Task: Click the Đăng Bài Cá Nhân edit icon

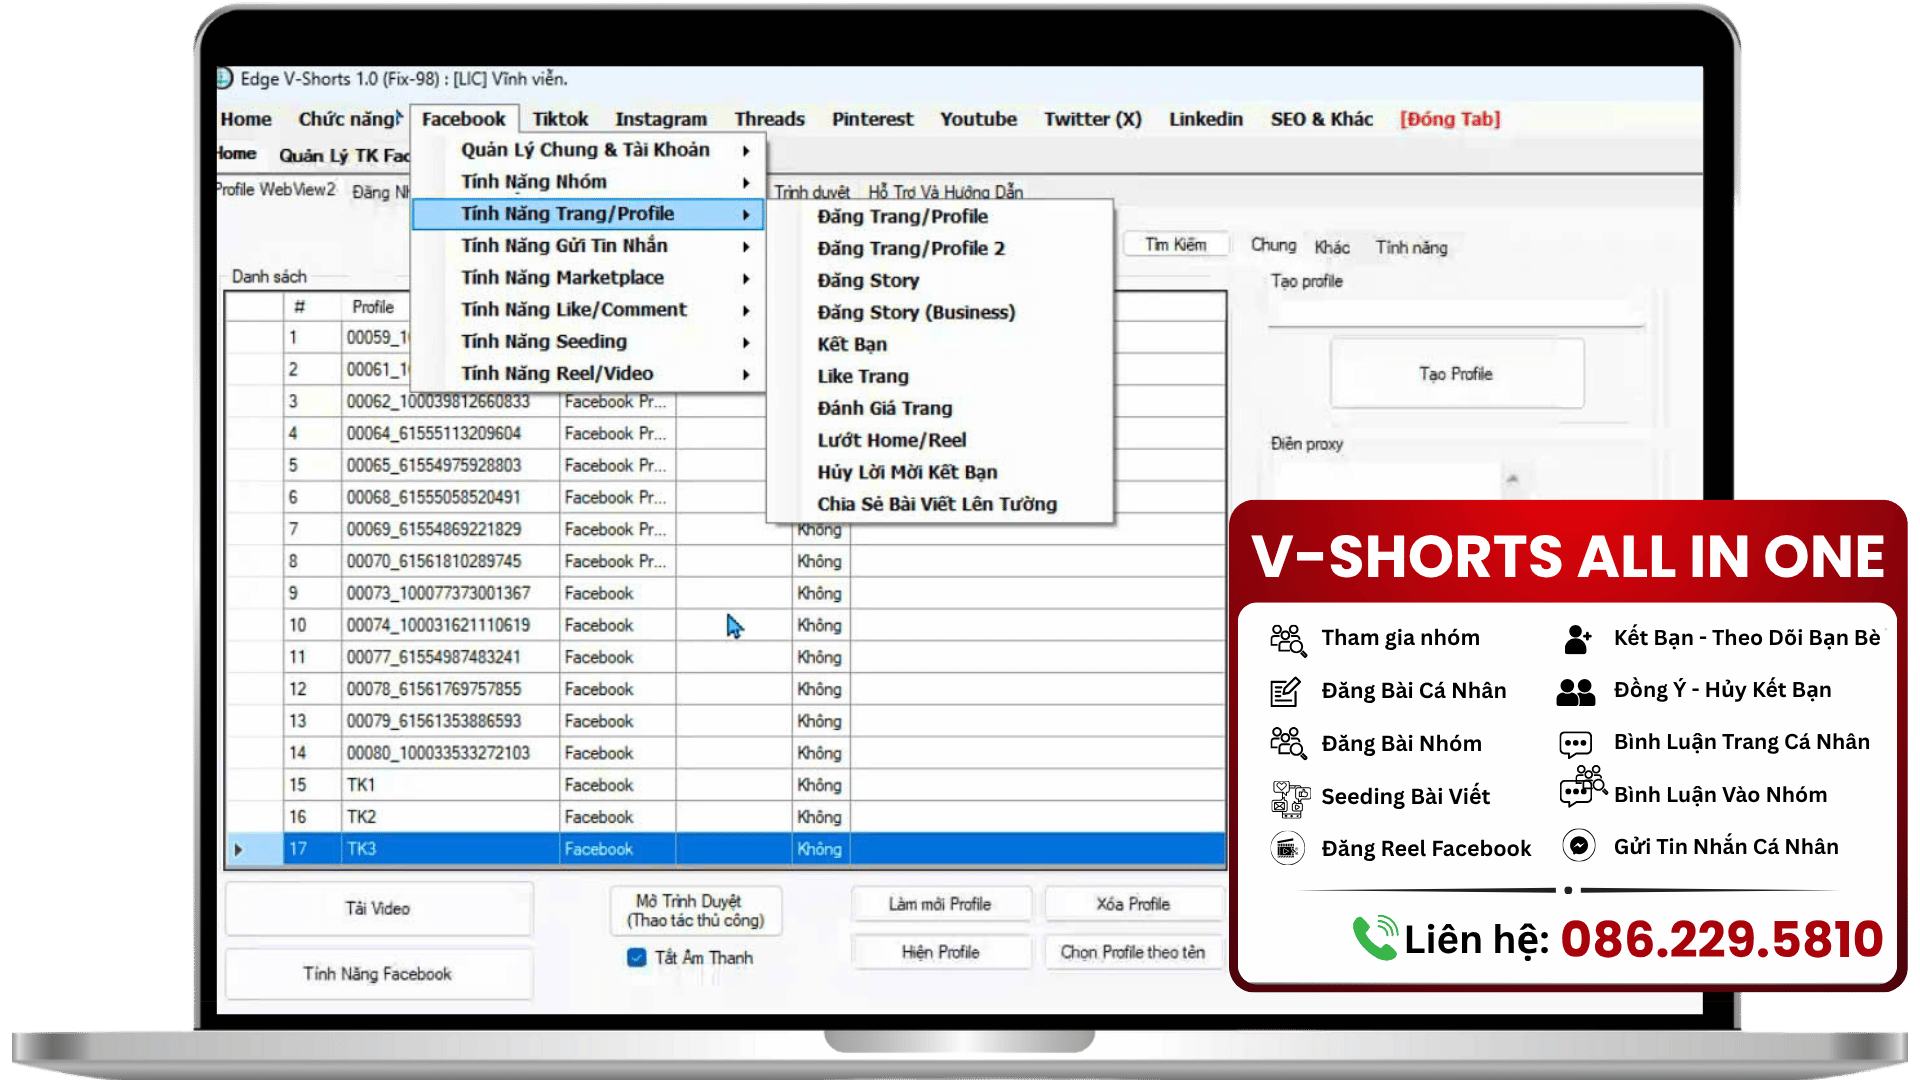Action: click(x=1285, y=691)
